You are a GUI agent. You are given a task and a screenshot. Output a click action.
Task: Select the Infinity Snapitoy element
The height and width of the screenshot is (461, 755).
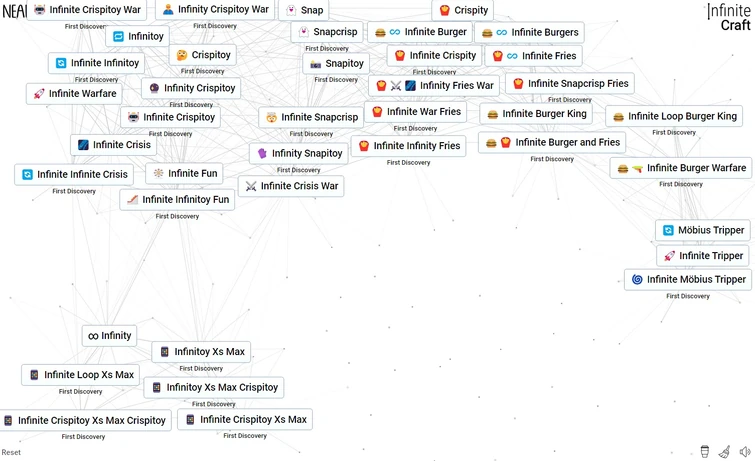[299, 154]
